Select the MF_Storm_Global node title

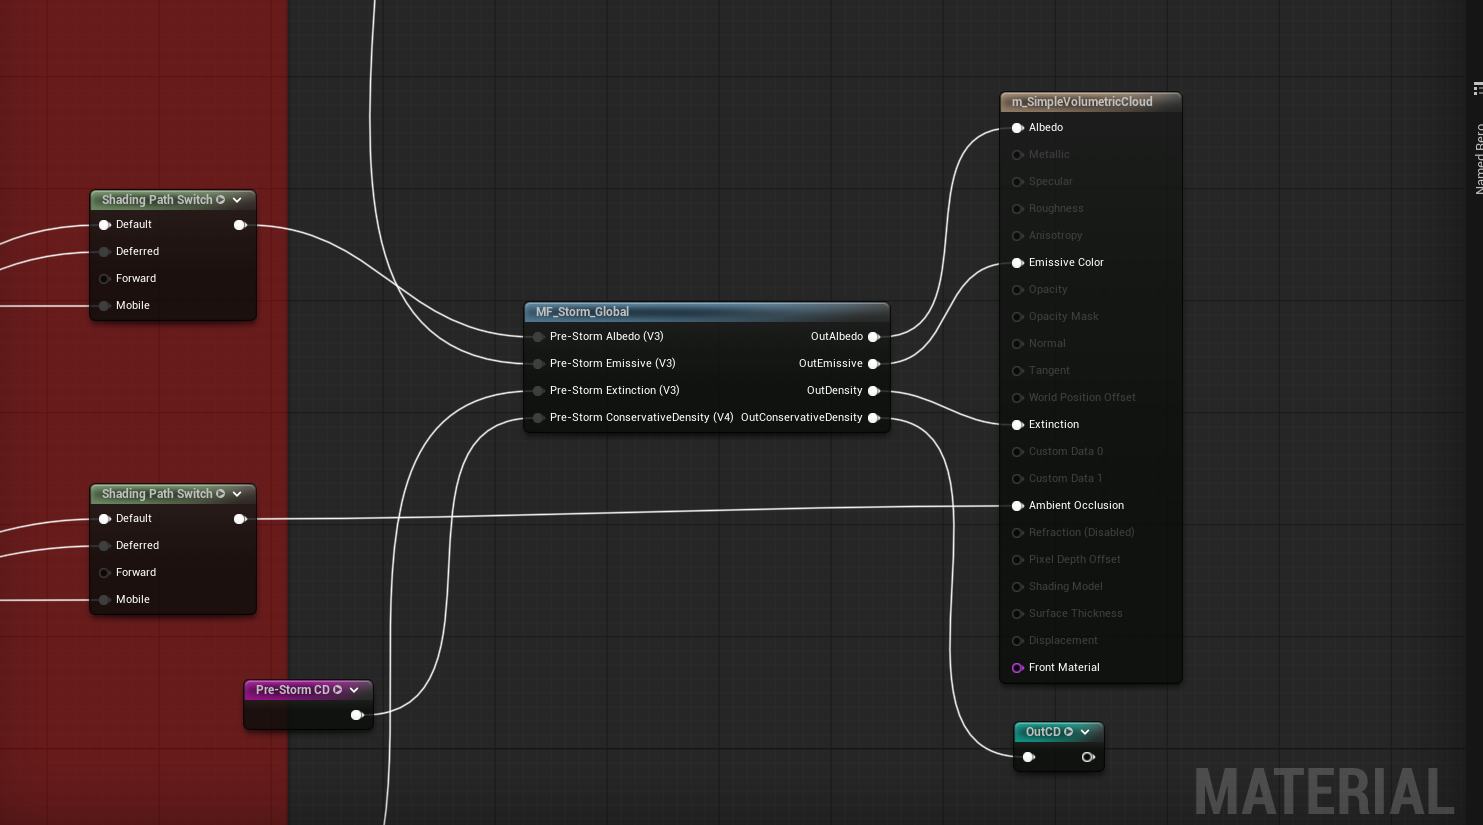tap(582, 312)
